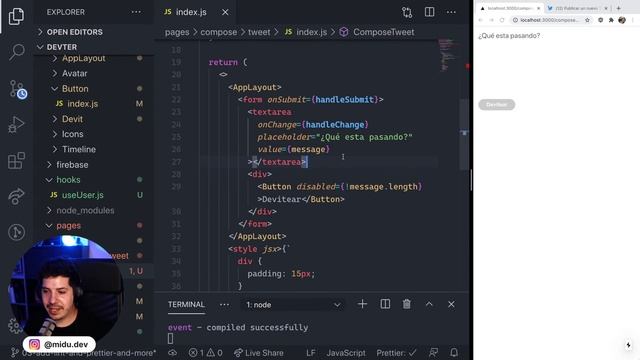Open the browser profile avatar
The image size is (640, 360).
(622, 20)
